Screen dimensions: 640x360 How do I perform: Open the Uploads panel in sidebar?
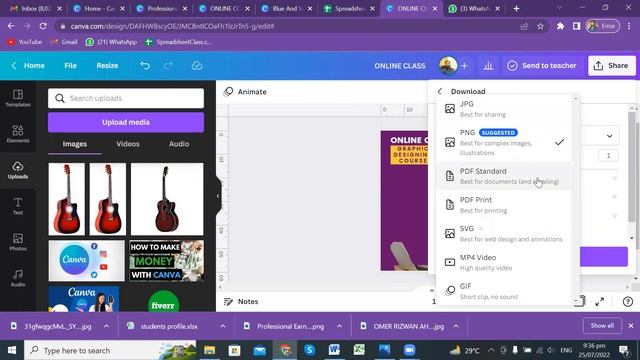18,170
